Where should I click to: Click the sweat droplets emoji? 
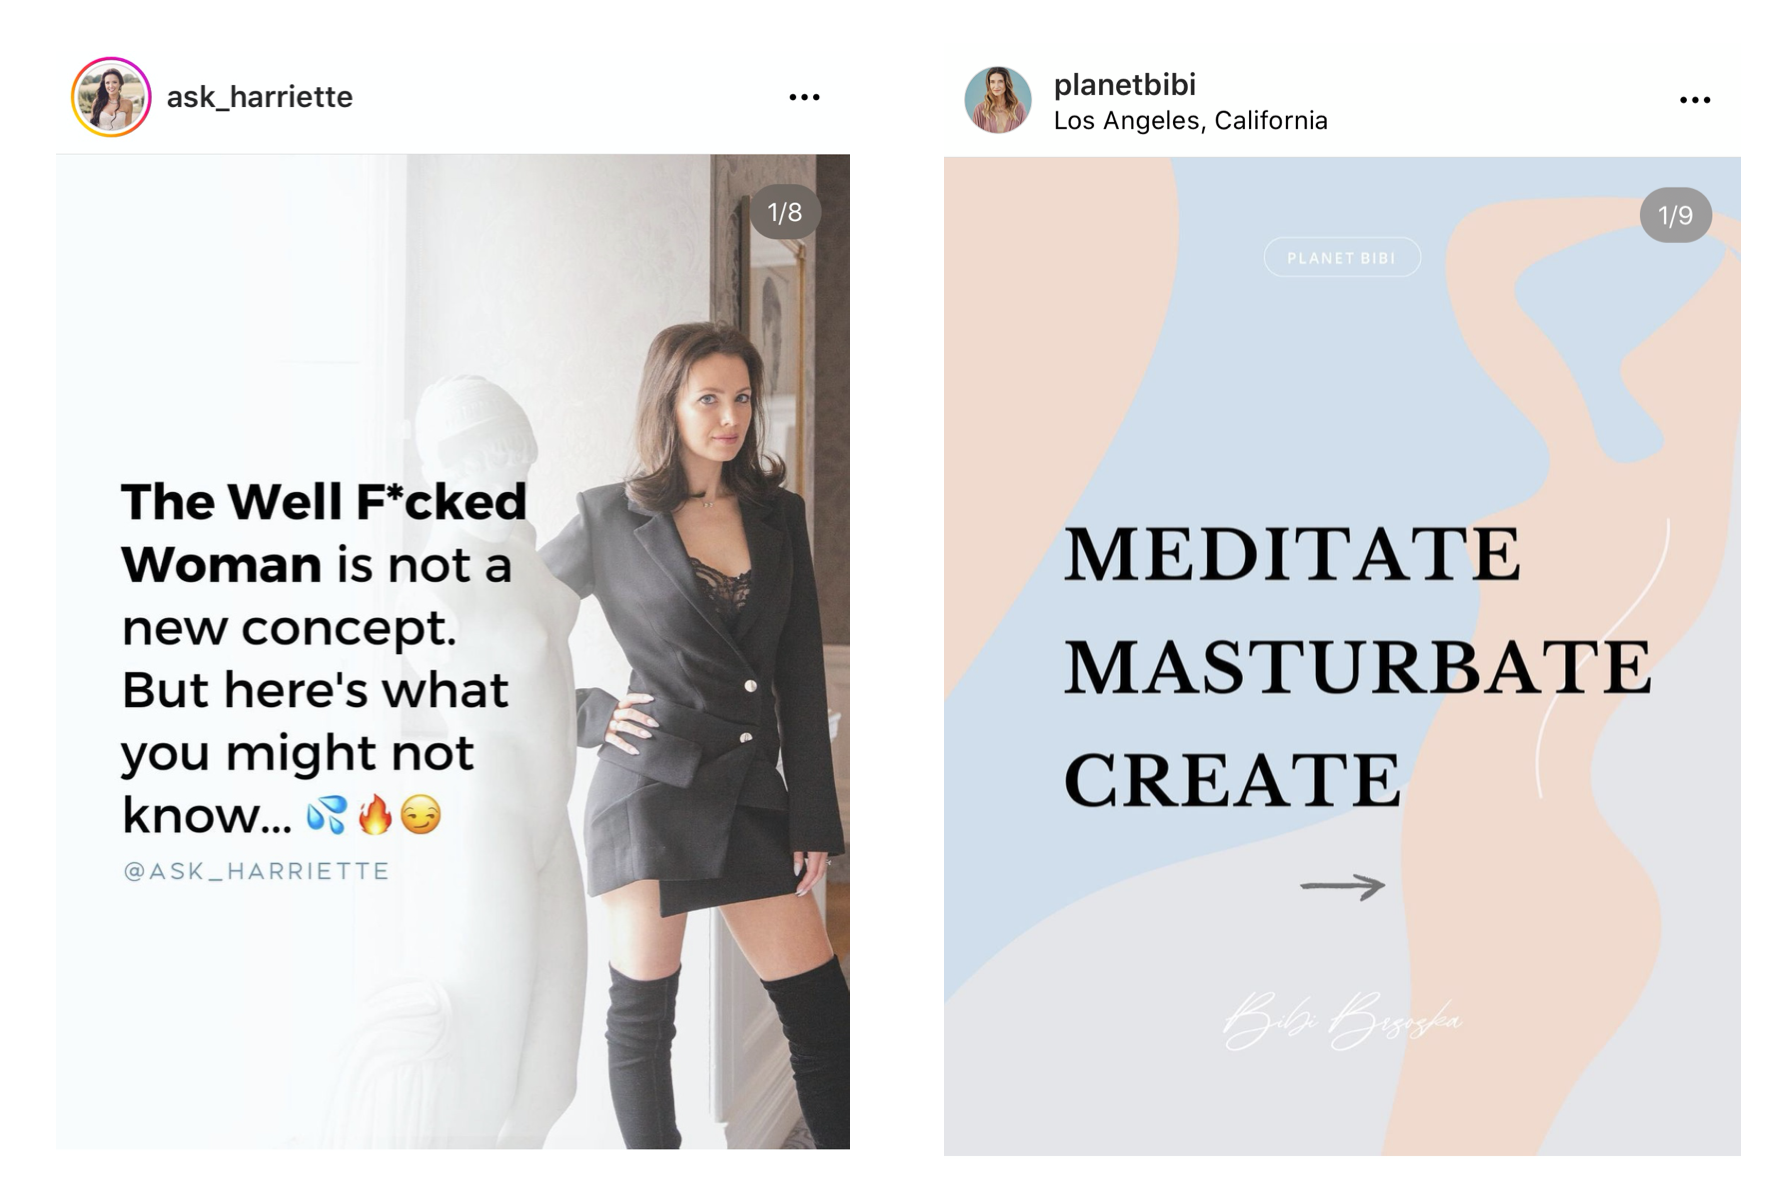[x=327, y=816]
